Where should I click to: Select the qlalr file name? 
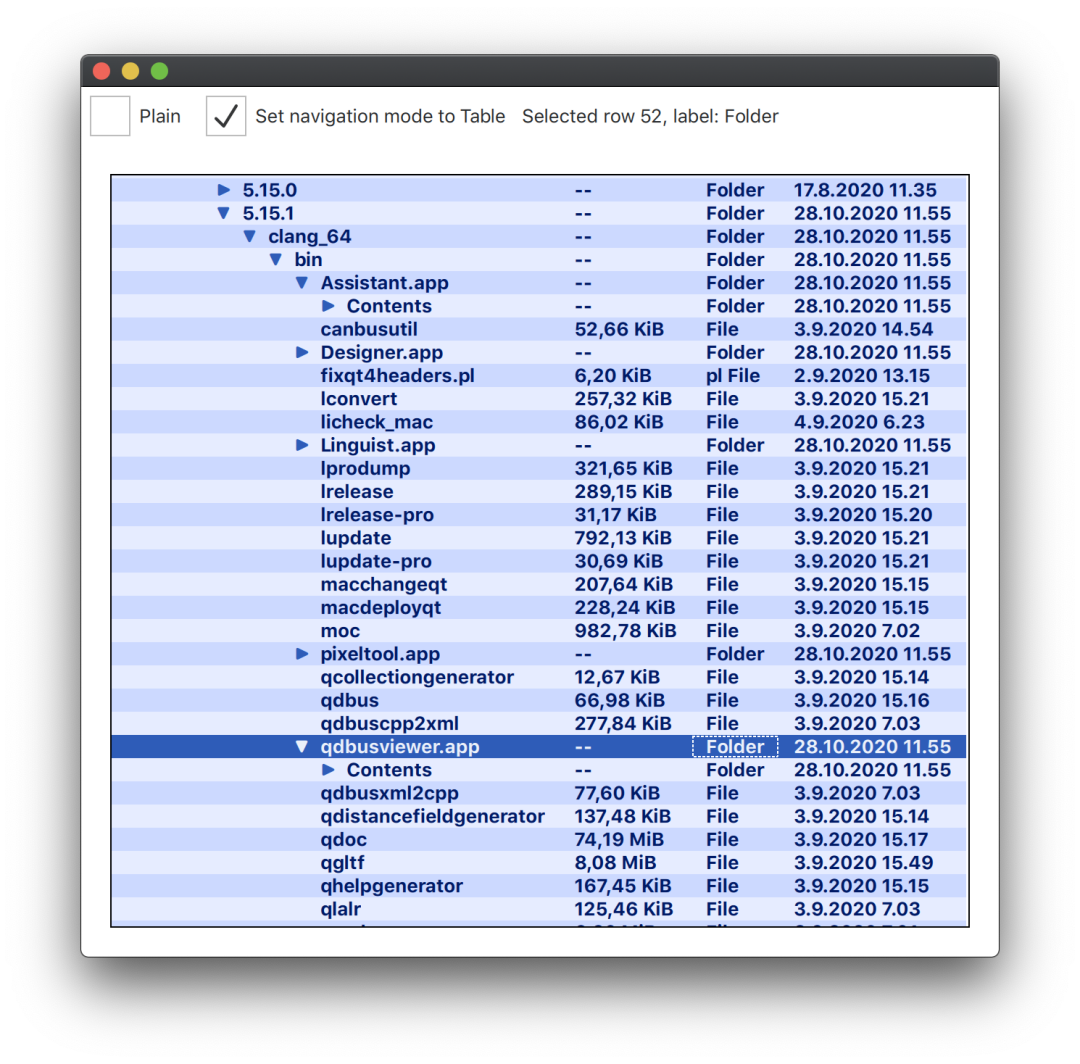pyautogui.click(x=341, y=908)
